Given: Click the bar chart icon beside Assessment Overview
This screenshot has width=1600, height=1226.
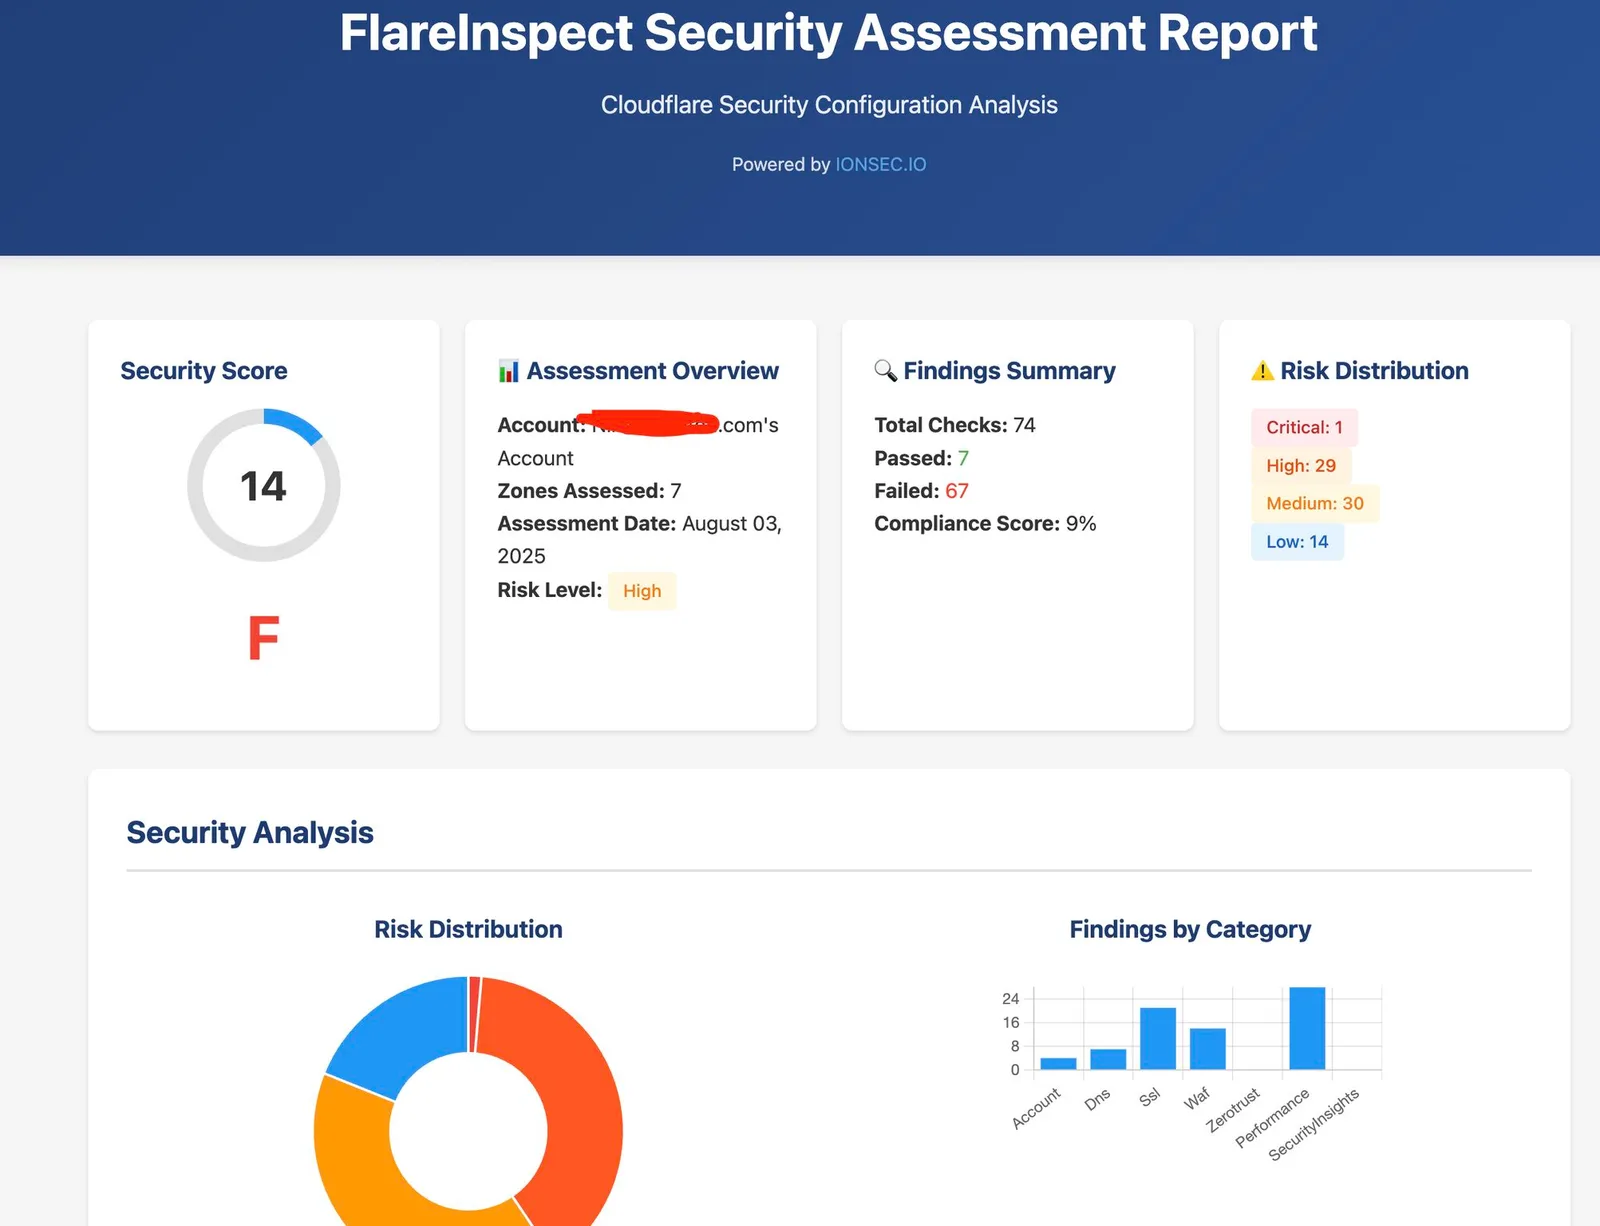Looking at the screenshot, I should (x=508, y=371).
